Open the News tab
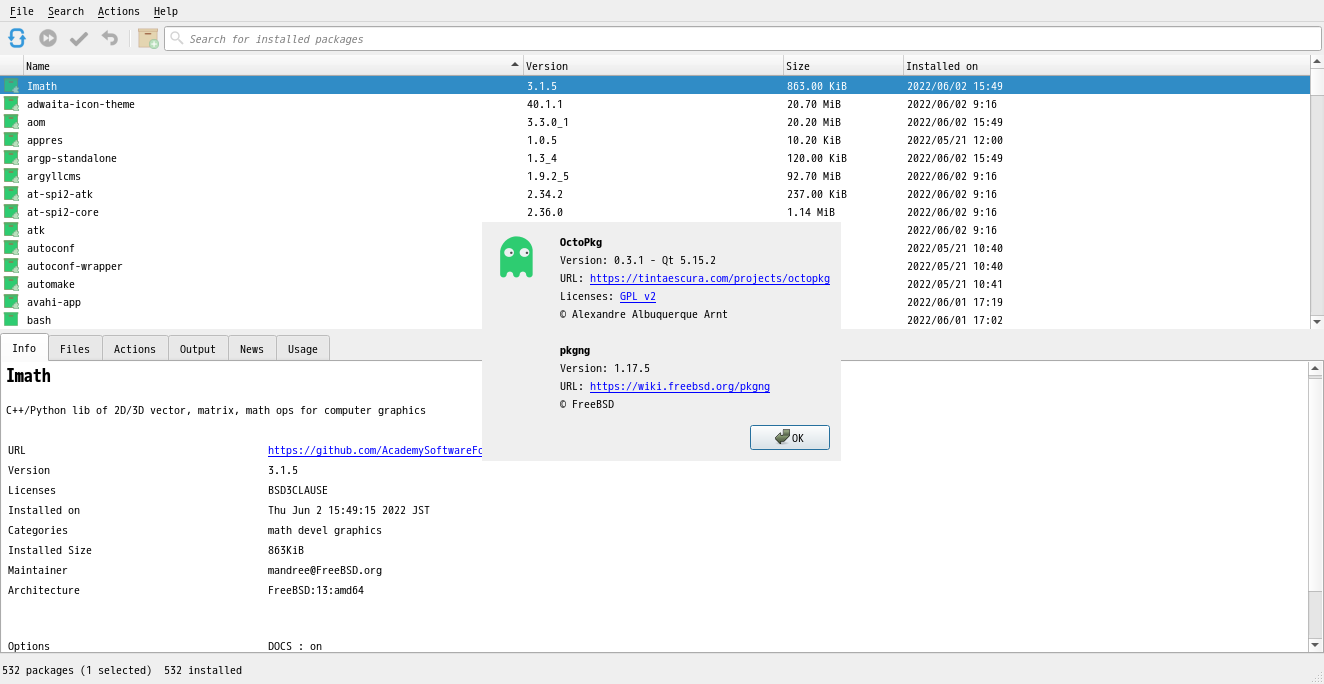 [252, 349]
